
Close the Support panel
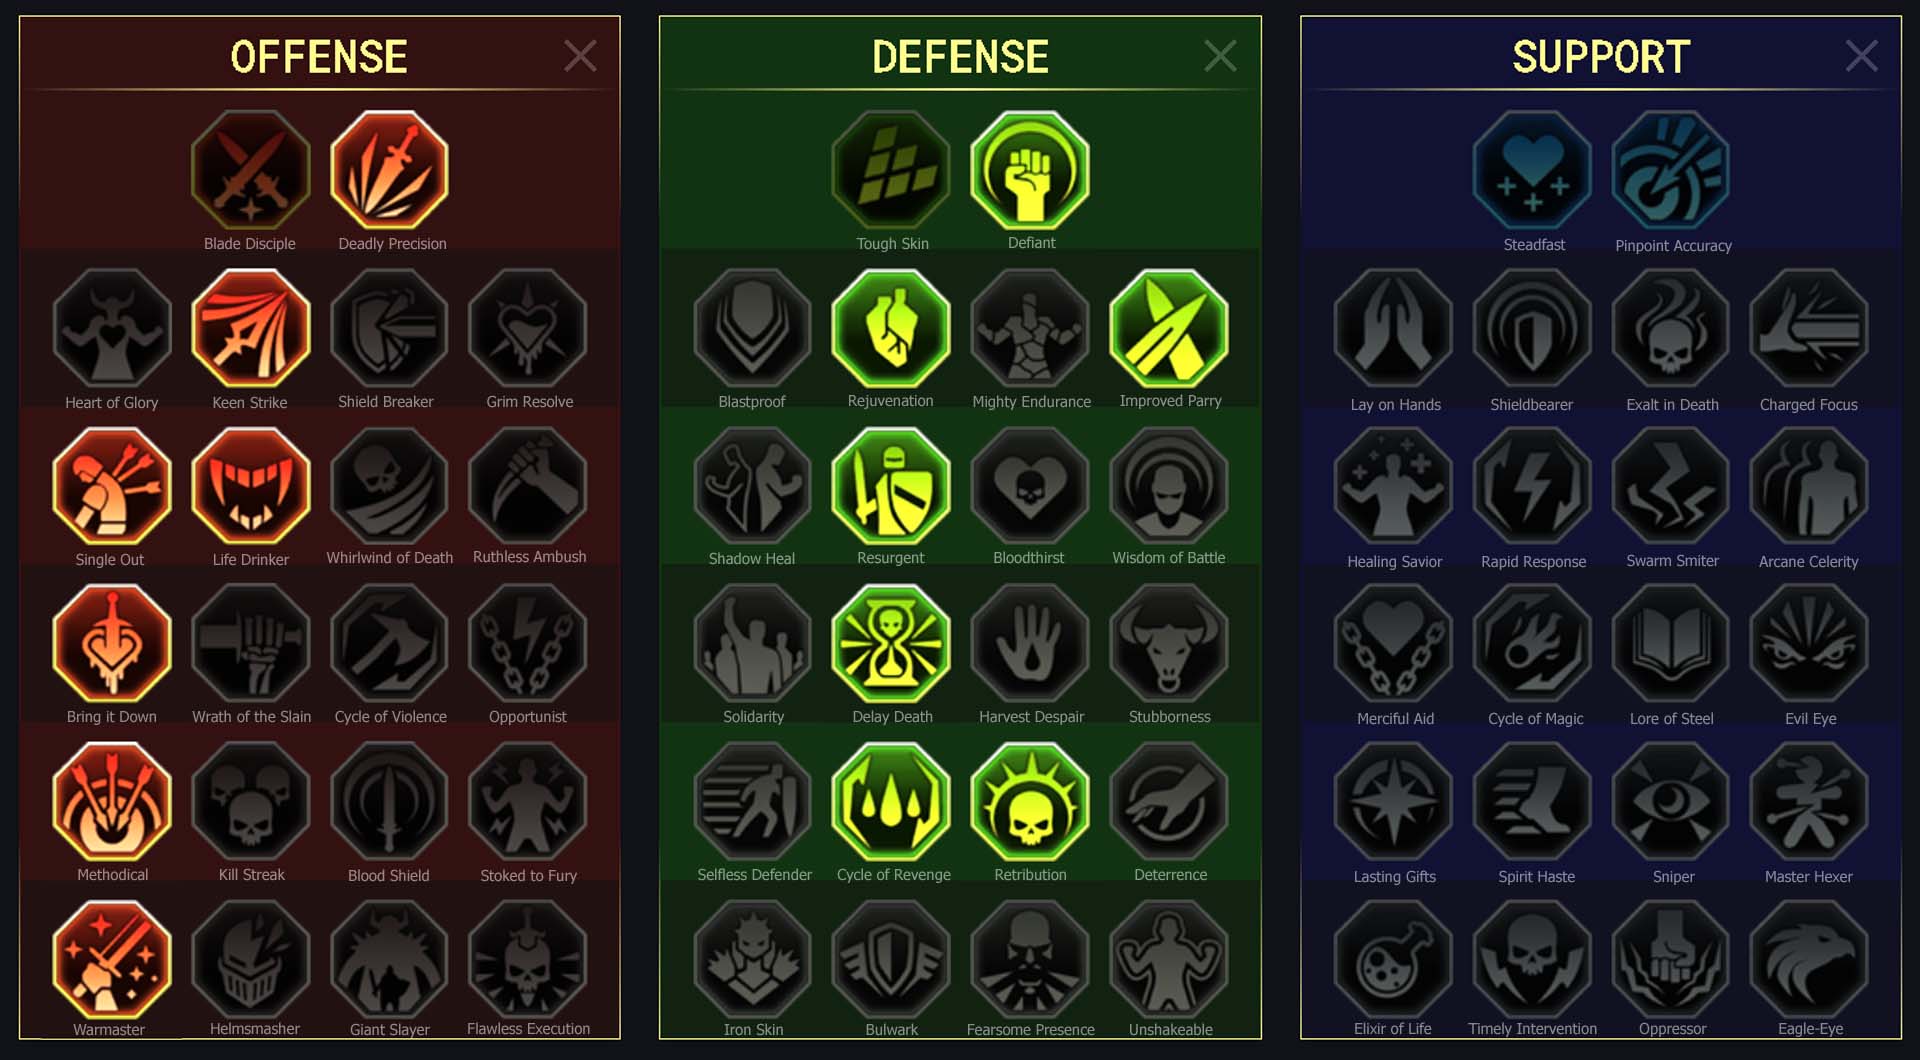(1861, 56)
